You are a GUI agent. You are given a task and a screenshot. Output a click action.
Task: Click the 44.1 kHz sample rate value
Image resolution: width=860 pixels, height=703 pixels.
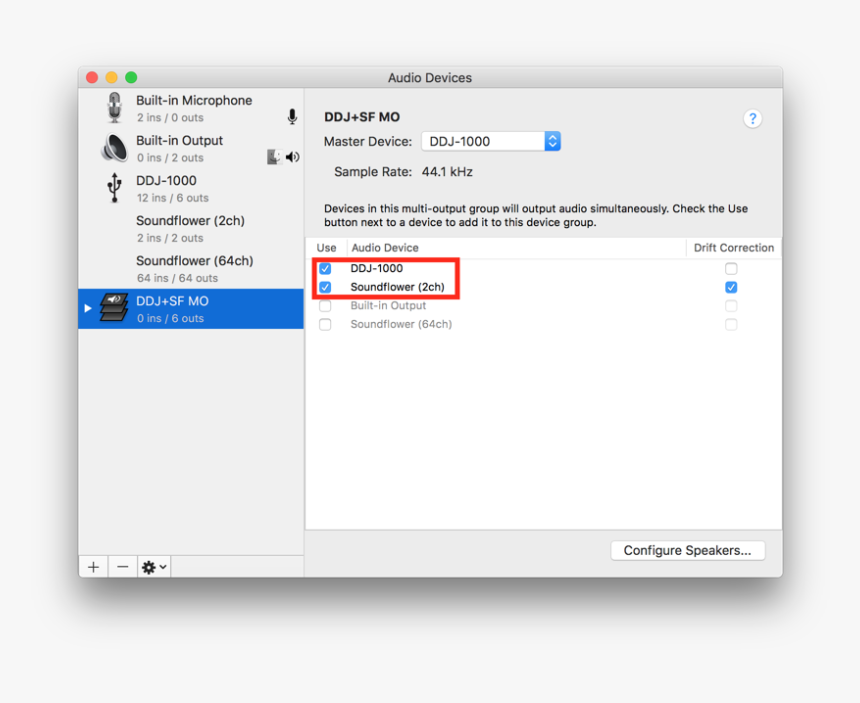(447, 172)
